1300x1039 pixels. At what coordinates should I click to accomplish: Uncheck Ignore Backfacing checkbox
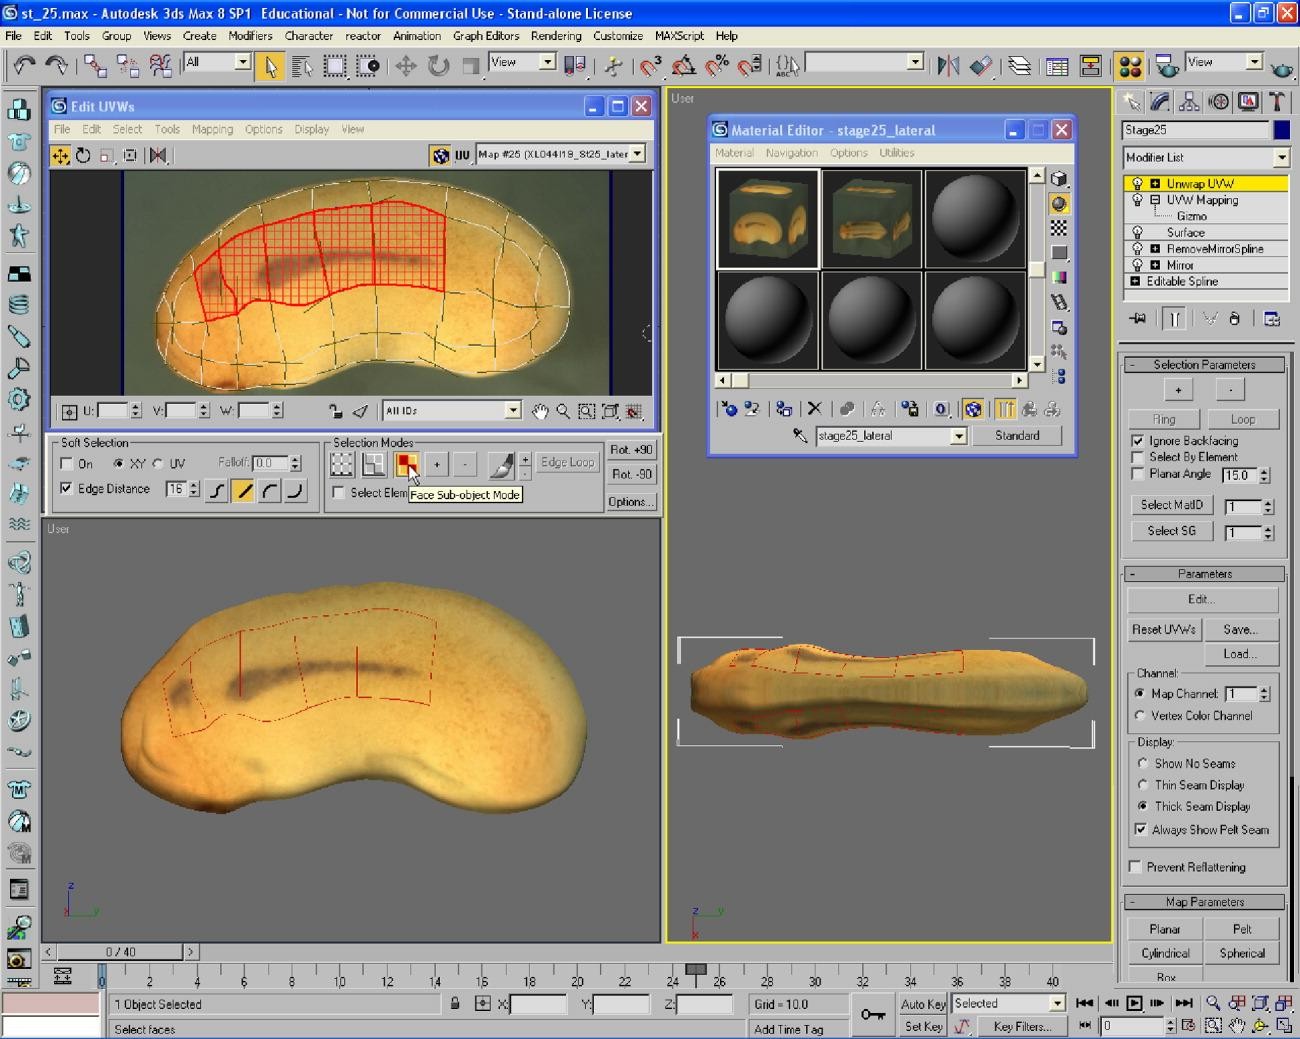coord(1137,440)
